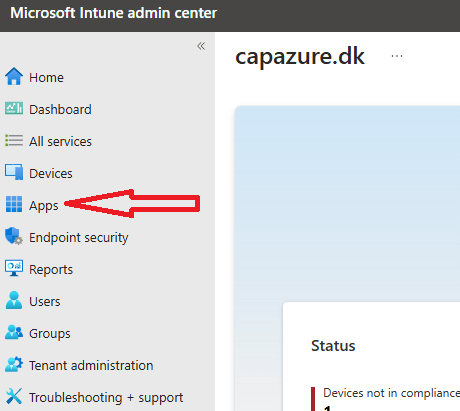Screen dimensions: 460x411
Task: Click the All services list icon
Action: tap(14, 141)
